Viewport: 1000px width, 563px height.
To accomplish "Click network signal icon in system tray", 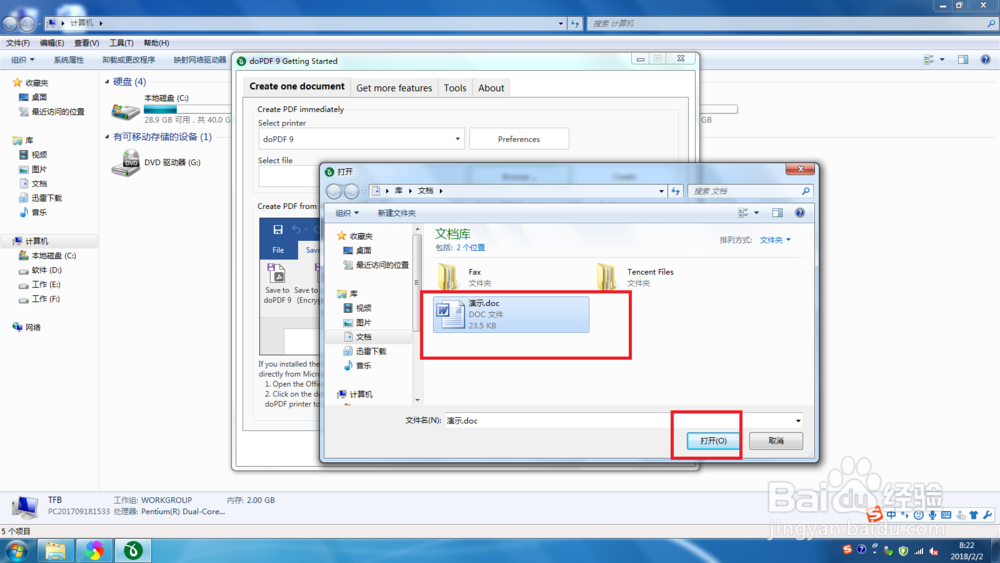I will pos(919,551).
